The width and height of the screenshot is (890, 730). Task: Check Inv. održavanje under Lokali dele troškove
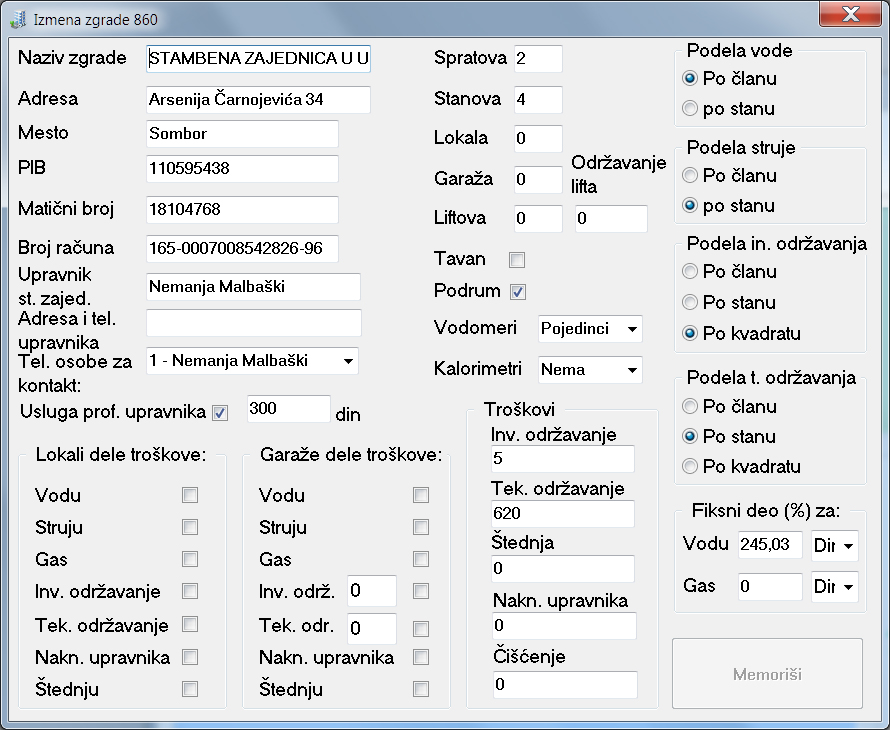pos(190,591)
